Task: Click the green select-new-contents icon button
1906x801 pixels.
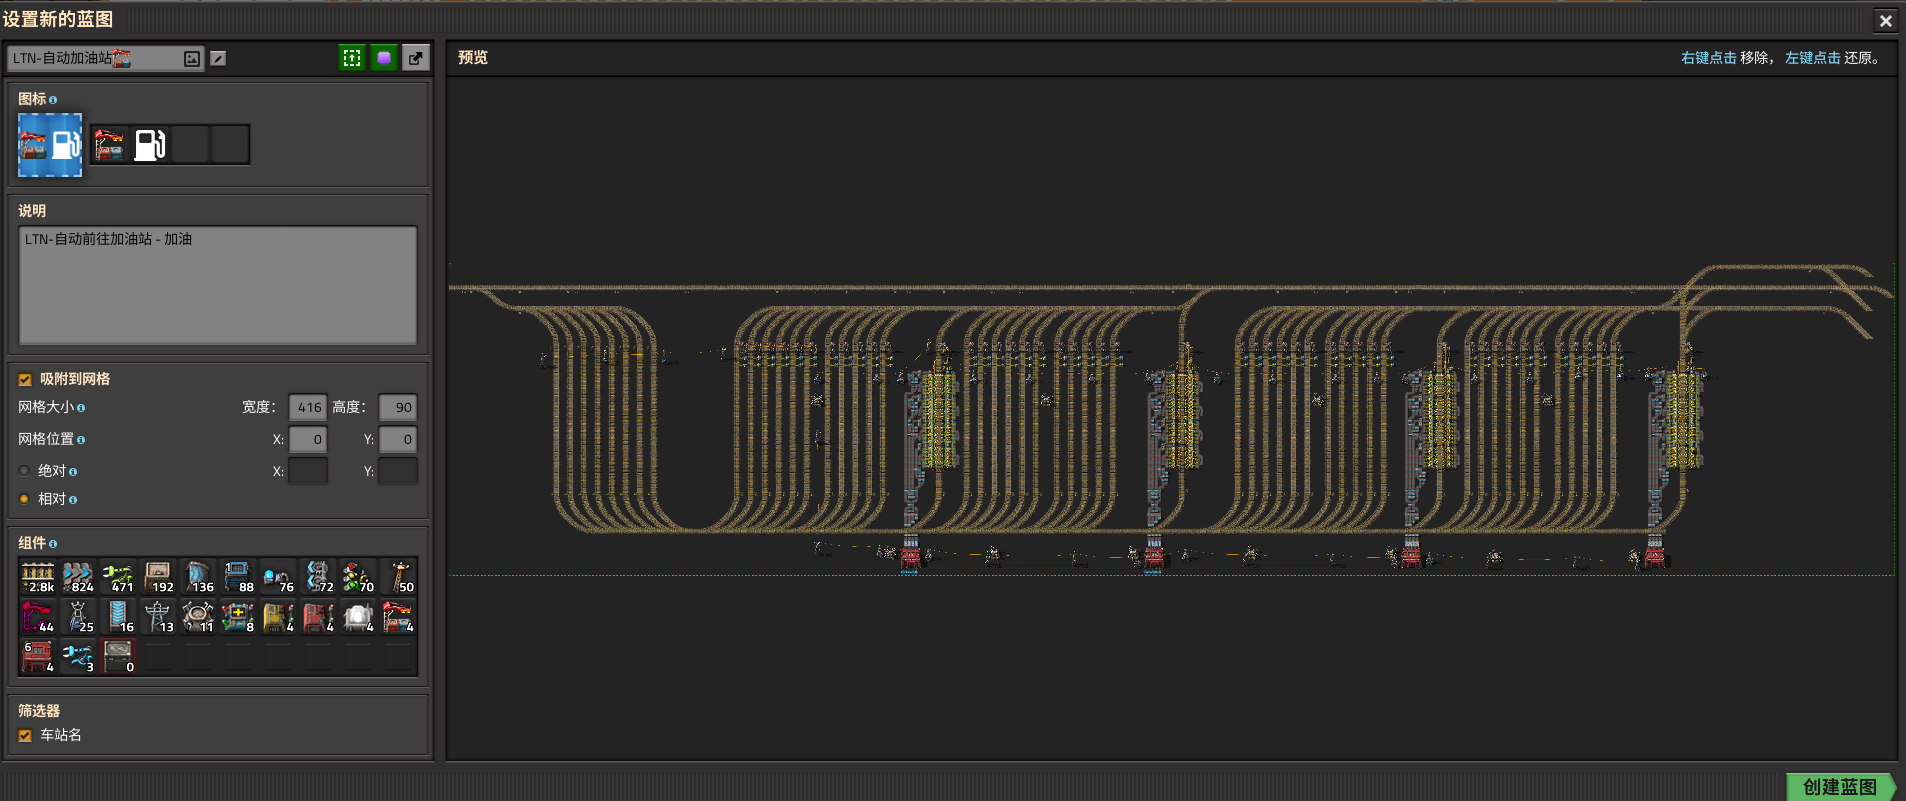Action: coord(352,58)
